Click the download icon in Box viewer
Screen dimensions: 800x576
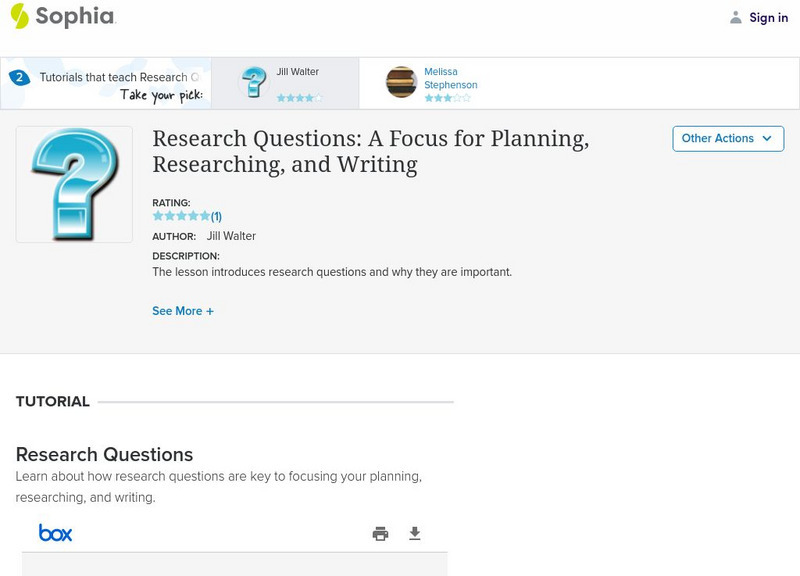415,534
